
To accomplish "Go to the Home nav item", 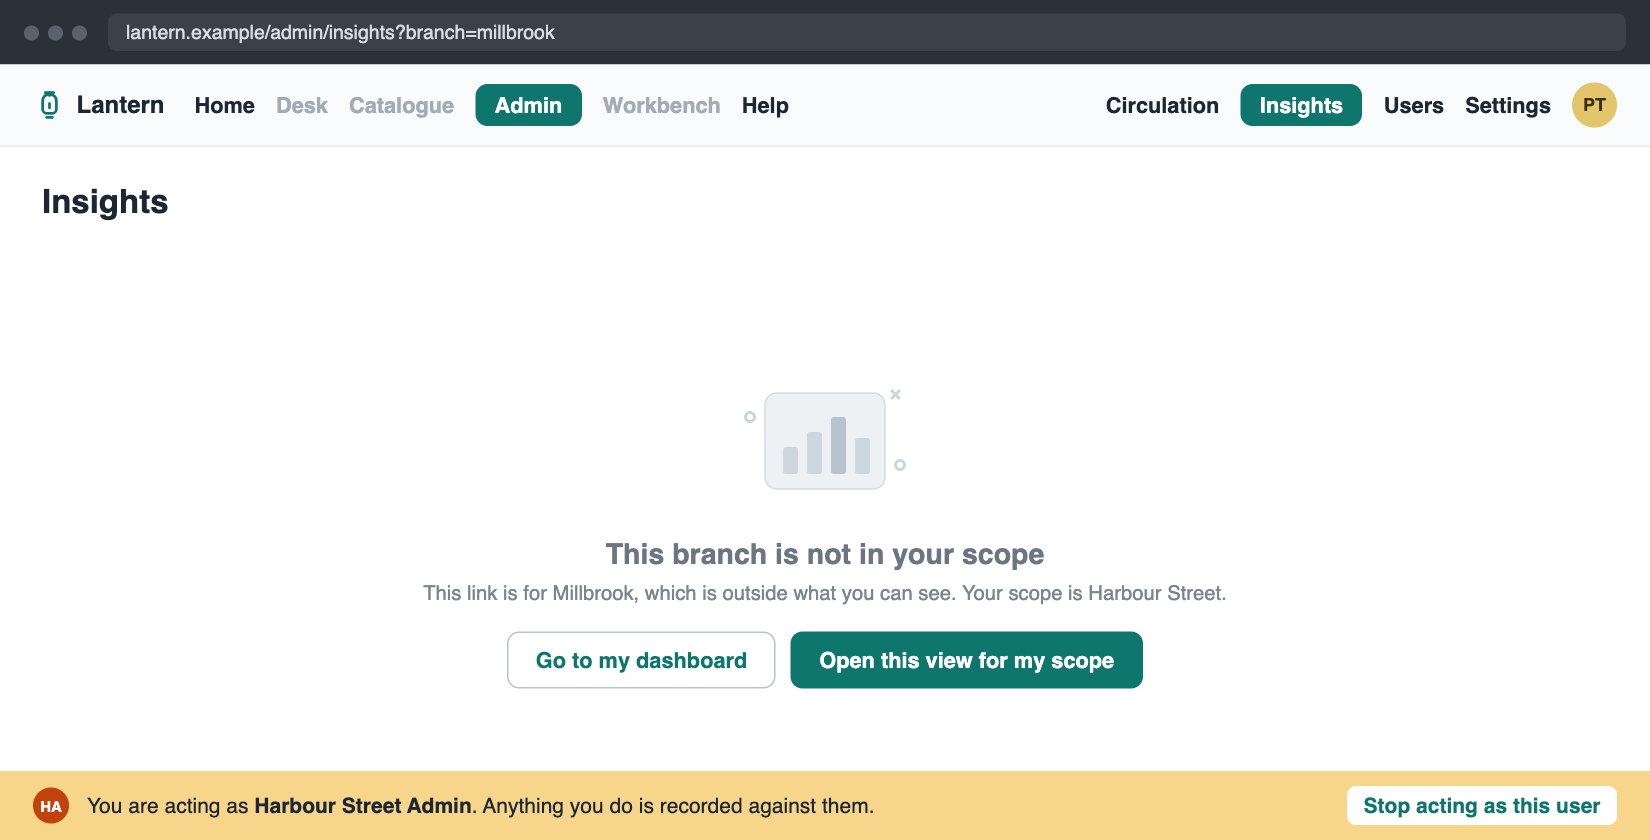I will coord(225,105).
